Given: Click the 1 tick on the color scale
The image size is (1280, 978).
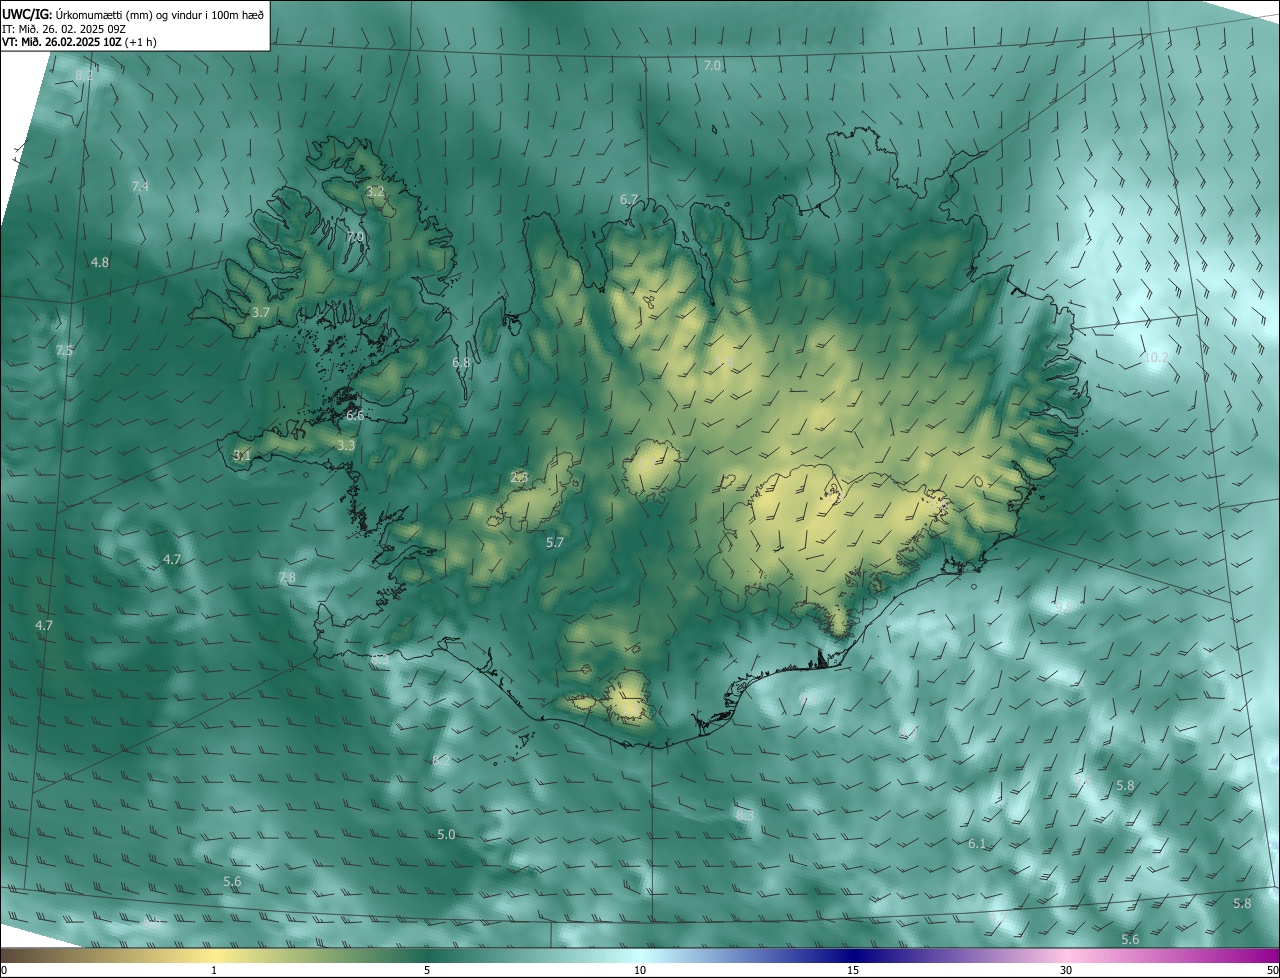Looking at the screenshot, I should pos(215,970).
